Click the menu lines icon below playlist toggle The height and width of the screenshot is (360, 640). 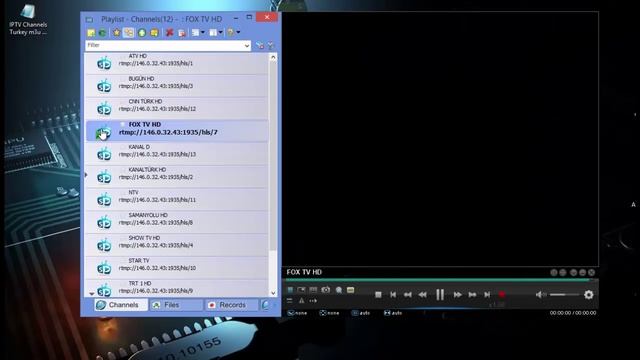pyautogui.click(x=289, y=301)
